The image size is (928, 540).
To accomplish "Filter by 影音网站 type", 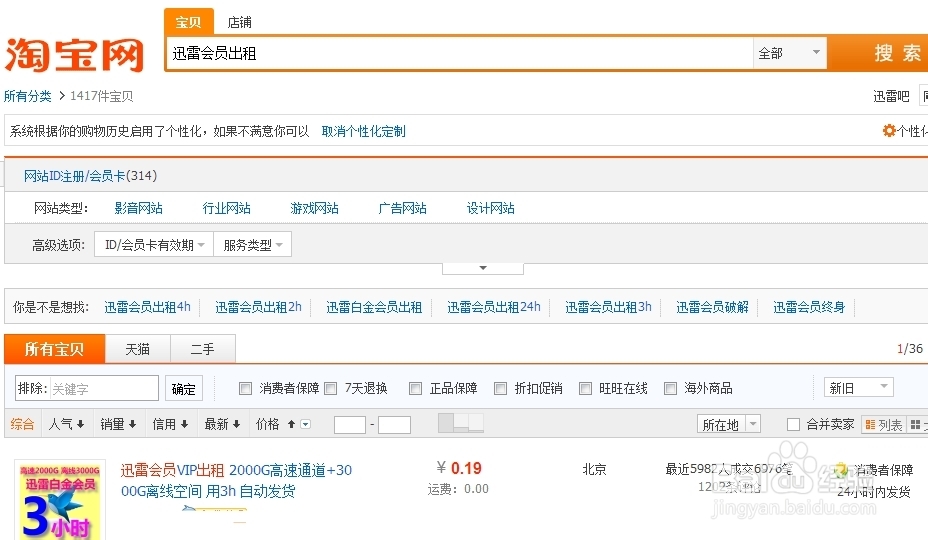I will pyautogui.click(x=138, y=208).
